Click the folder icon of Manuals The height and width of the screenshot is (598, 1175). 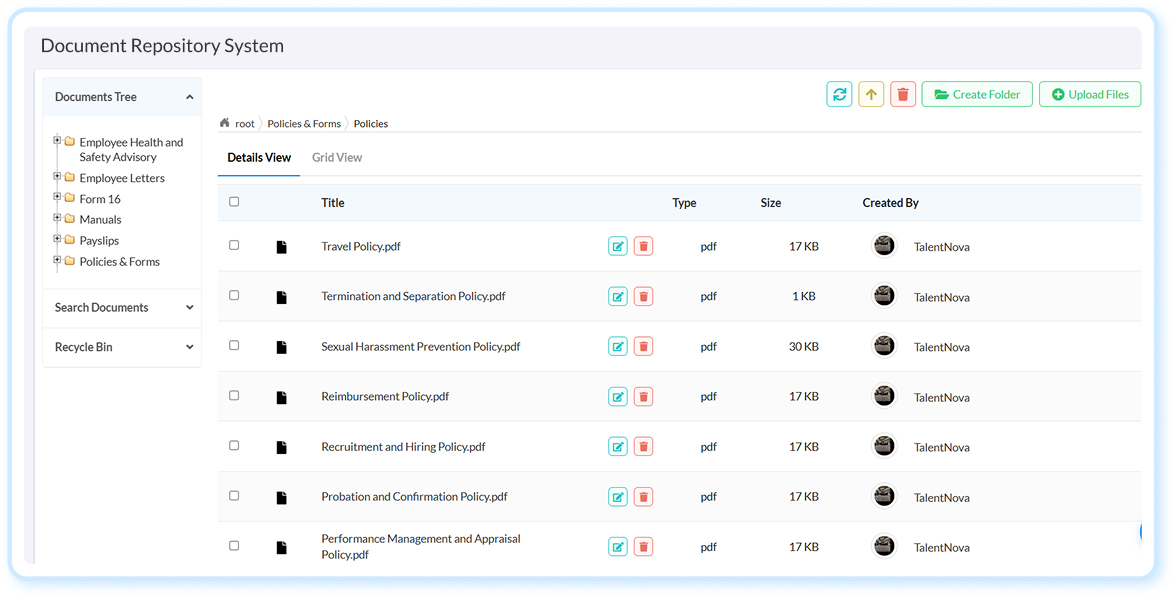(x=70, y=219)
